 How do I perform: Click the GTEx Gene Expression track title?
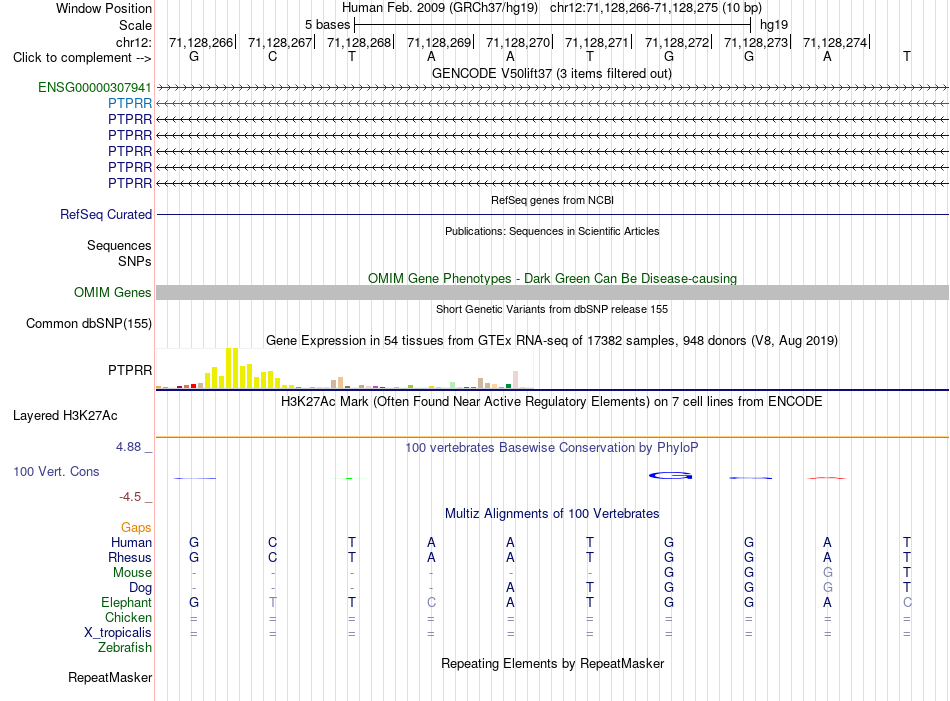pyautogui.click(x=552, y=341)
